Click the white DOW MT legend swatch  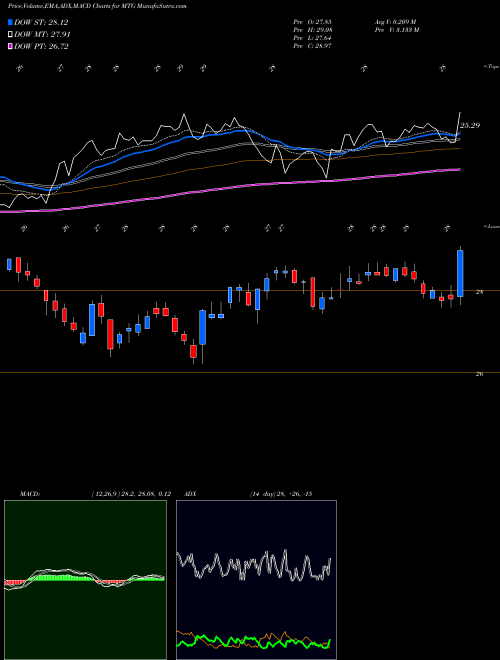tap(10, 35)
